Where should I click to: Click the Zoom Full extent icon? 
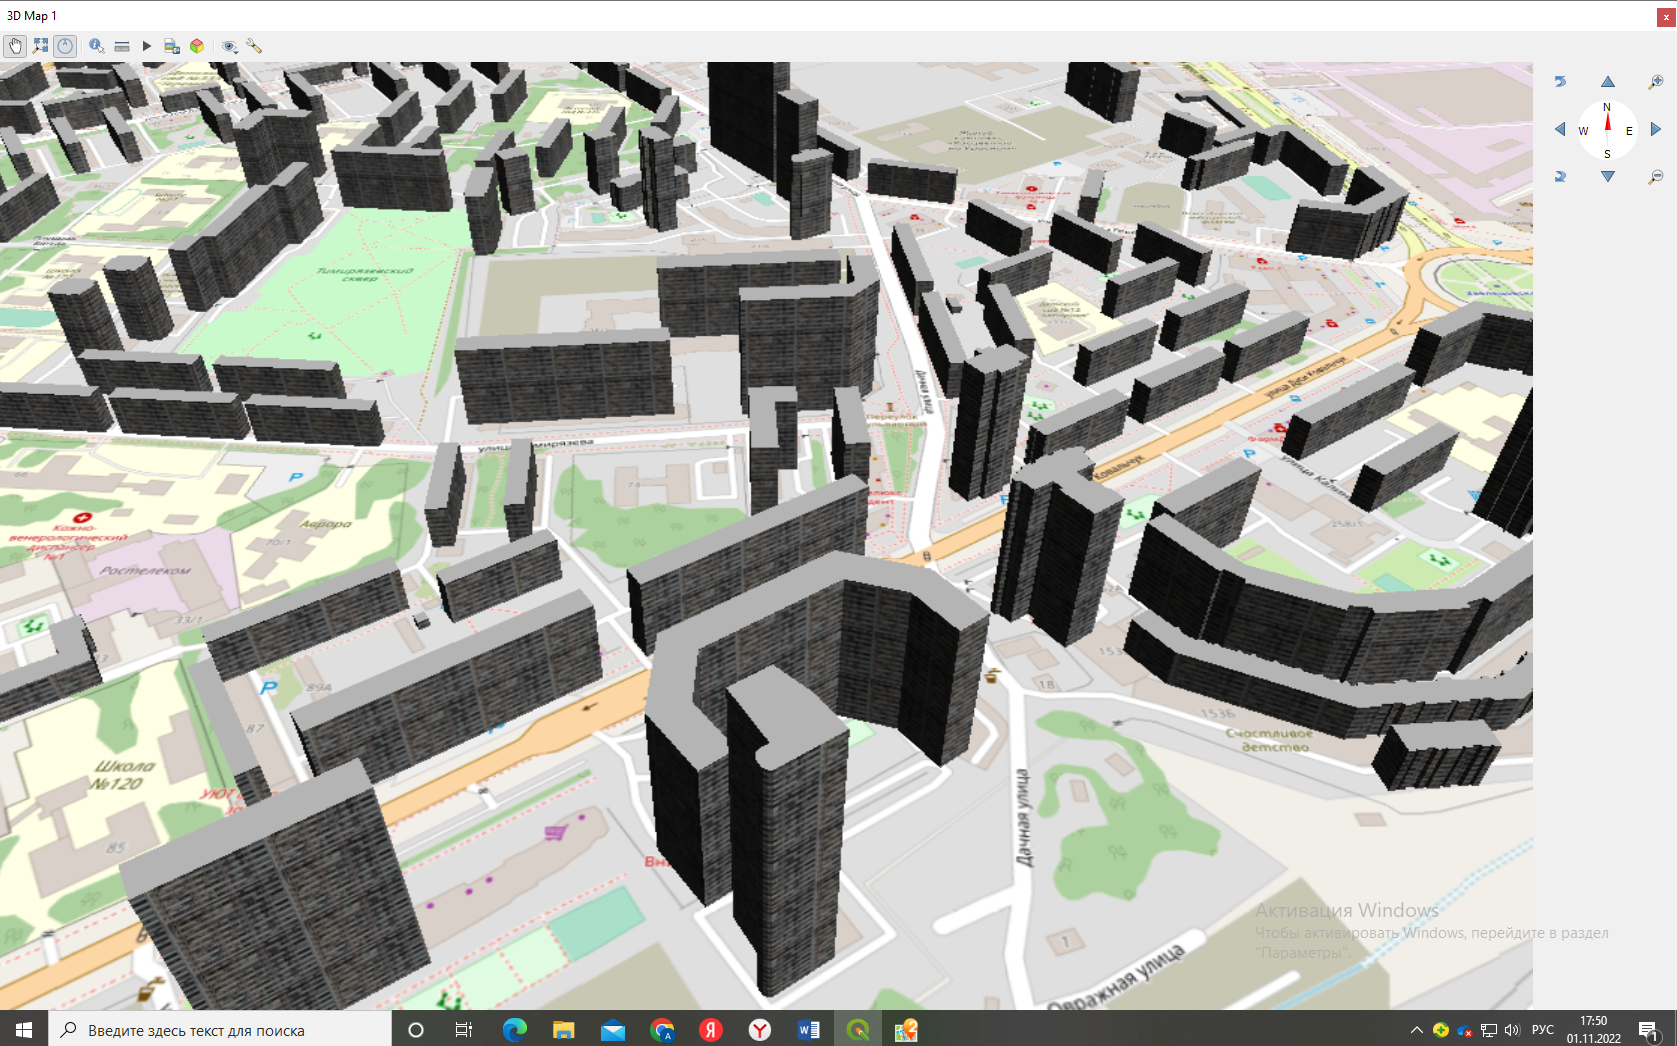(x=40, y=46)
